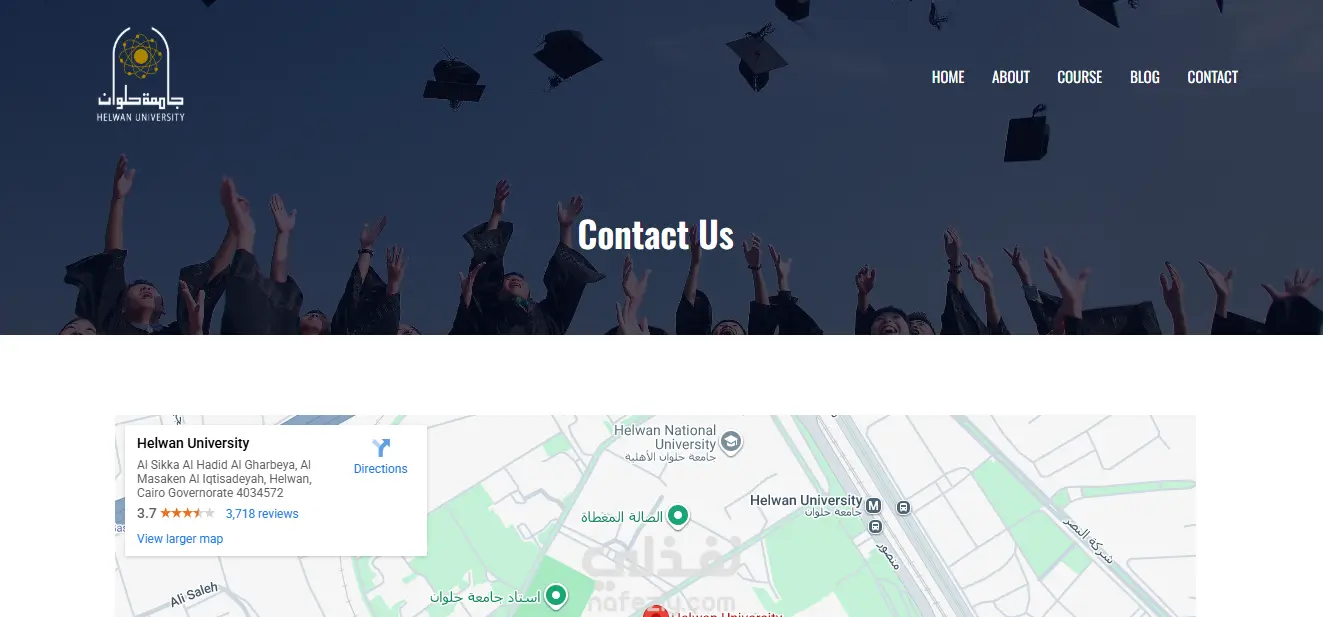Click the Helwan University stadium green marker
Image resolution: width=1323 pixels, height=617 pixels.
[x=556, y=597]
